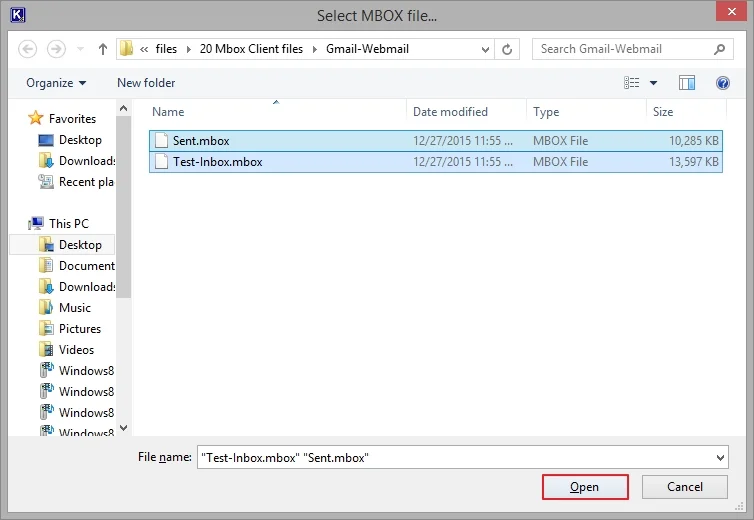
Task: Open the Music folder
Action: 75,308
